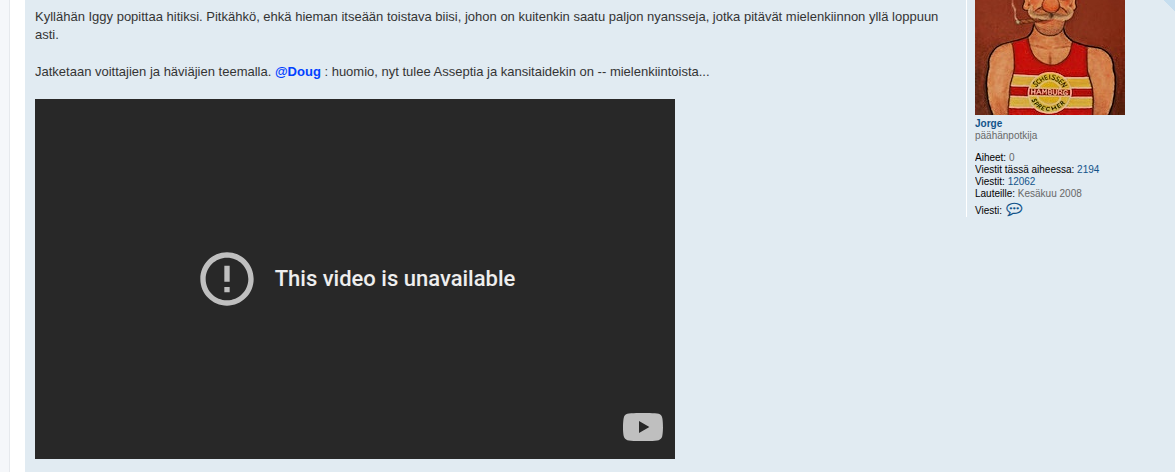The image size is (1175, 472).
Task: Open Jorge's avatar image
Action: 1049,57
